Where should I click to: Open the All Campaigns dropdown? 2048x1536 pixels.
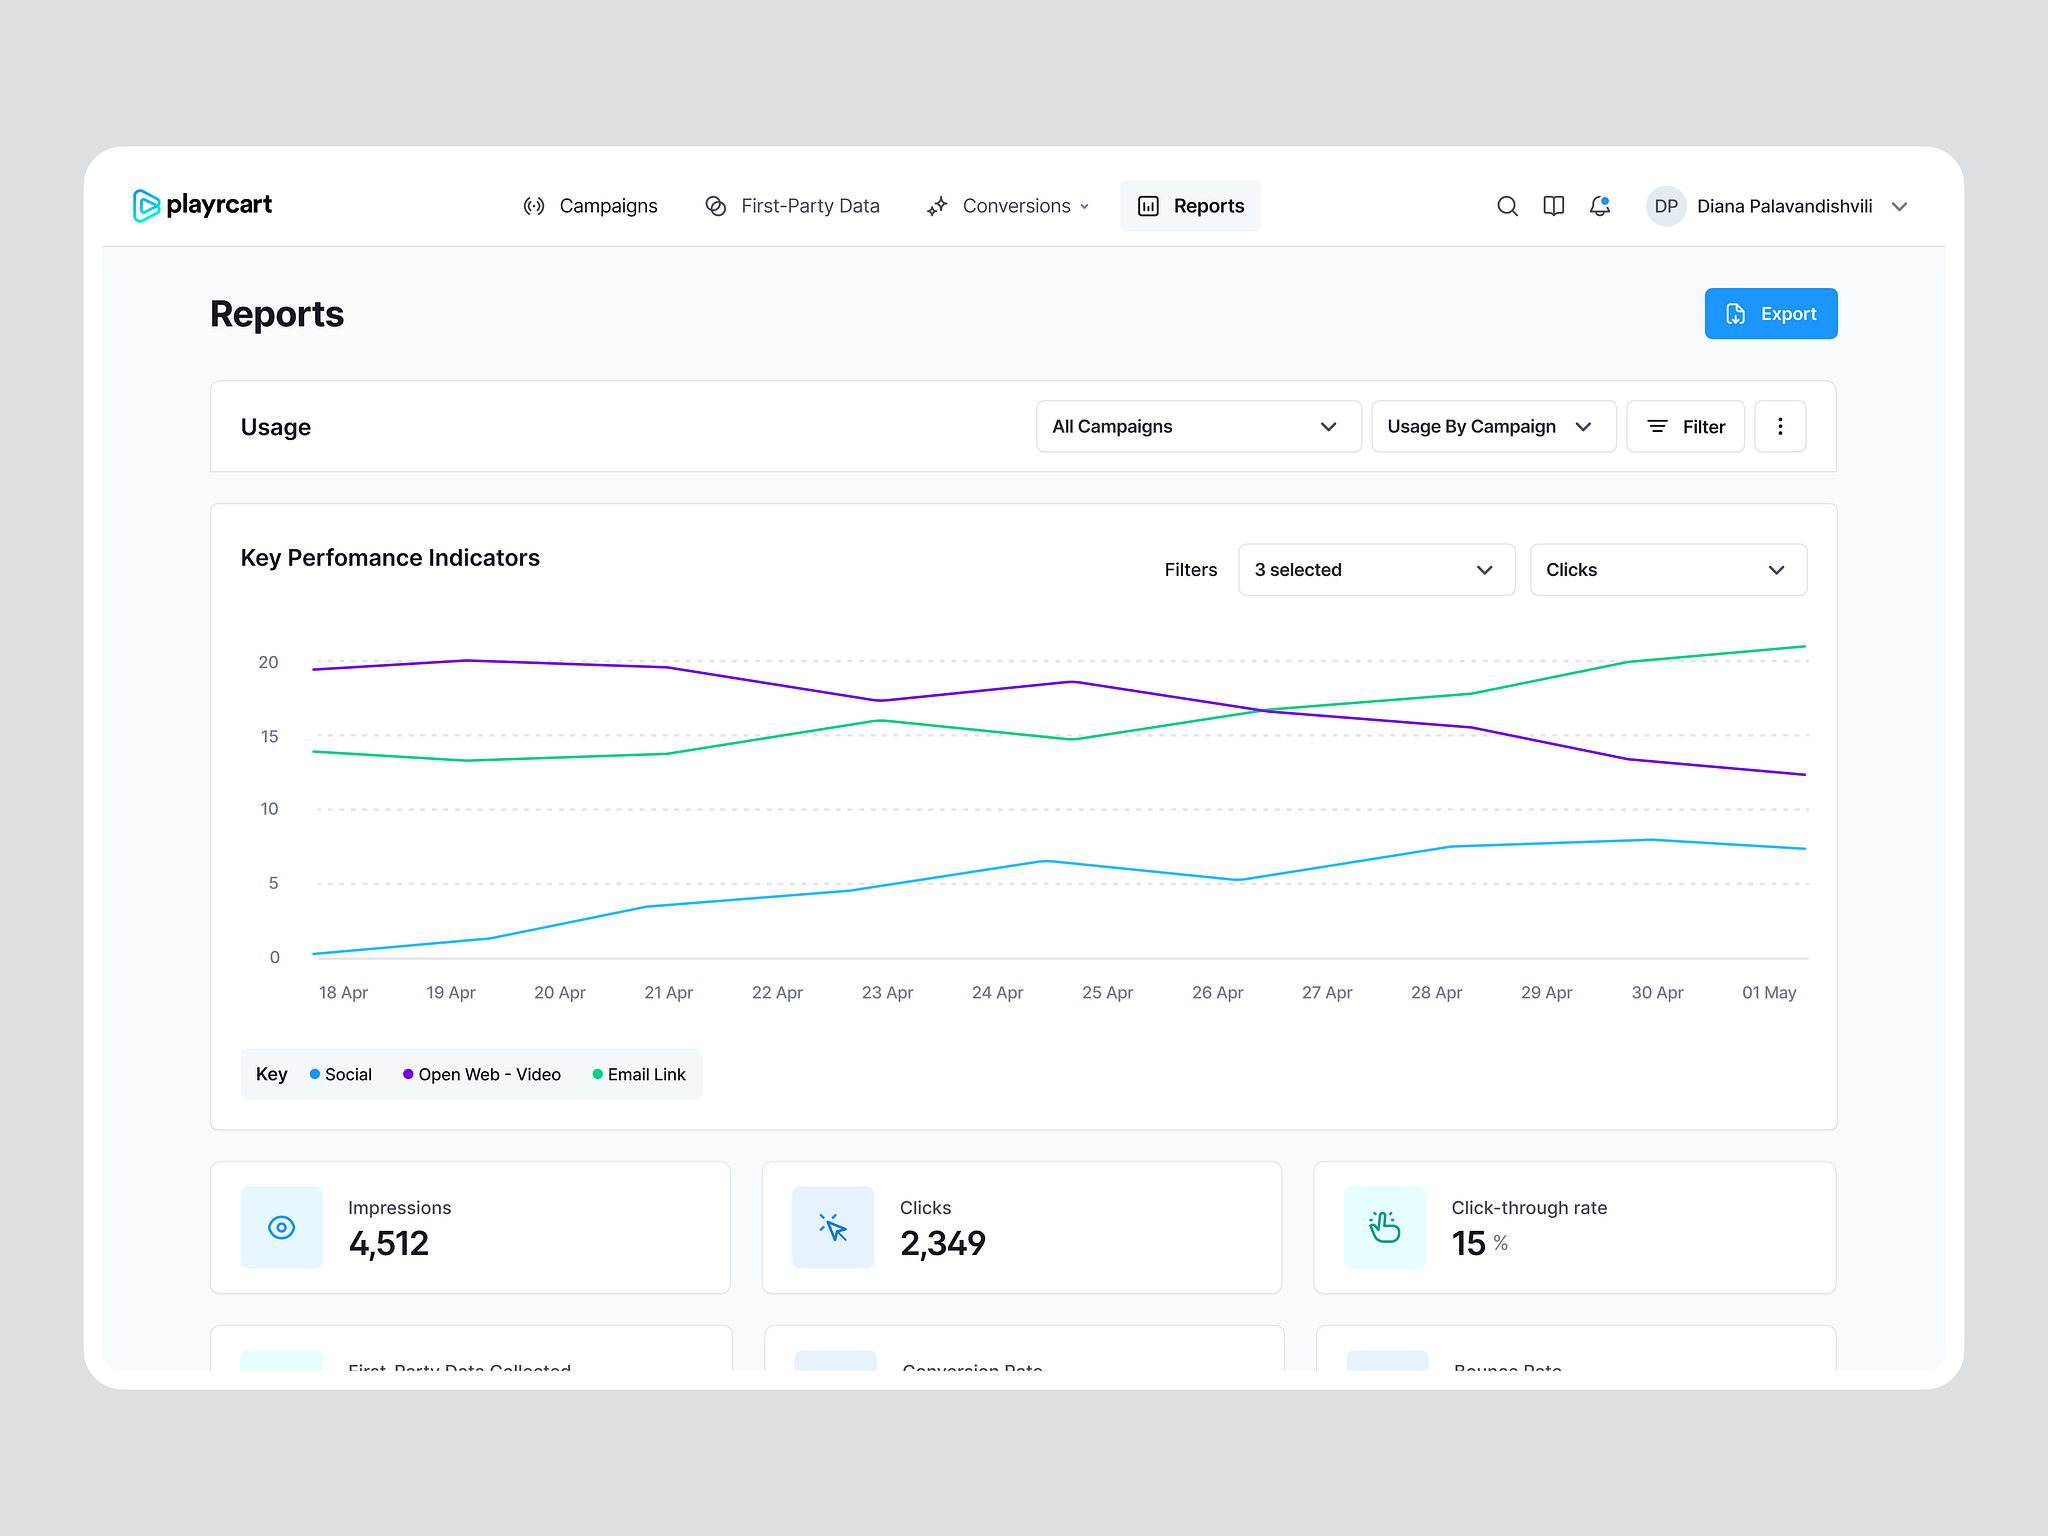[1197, 426]
